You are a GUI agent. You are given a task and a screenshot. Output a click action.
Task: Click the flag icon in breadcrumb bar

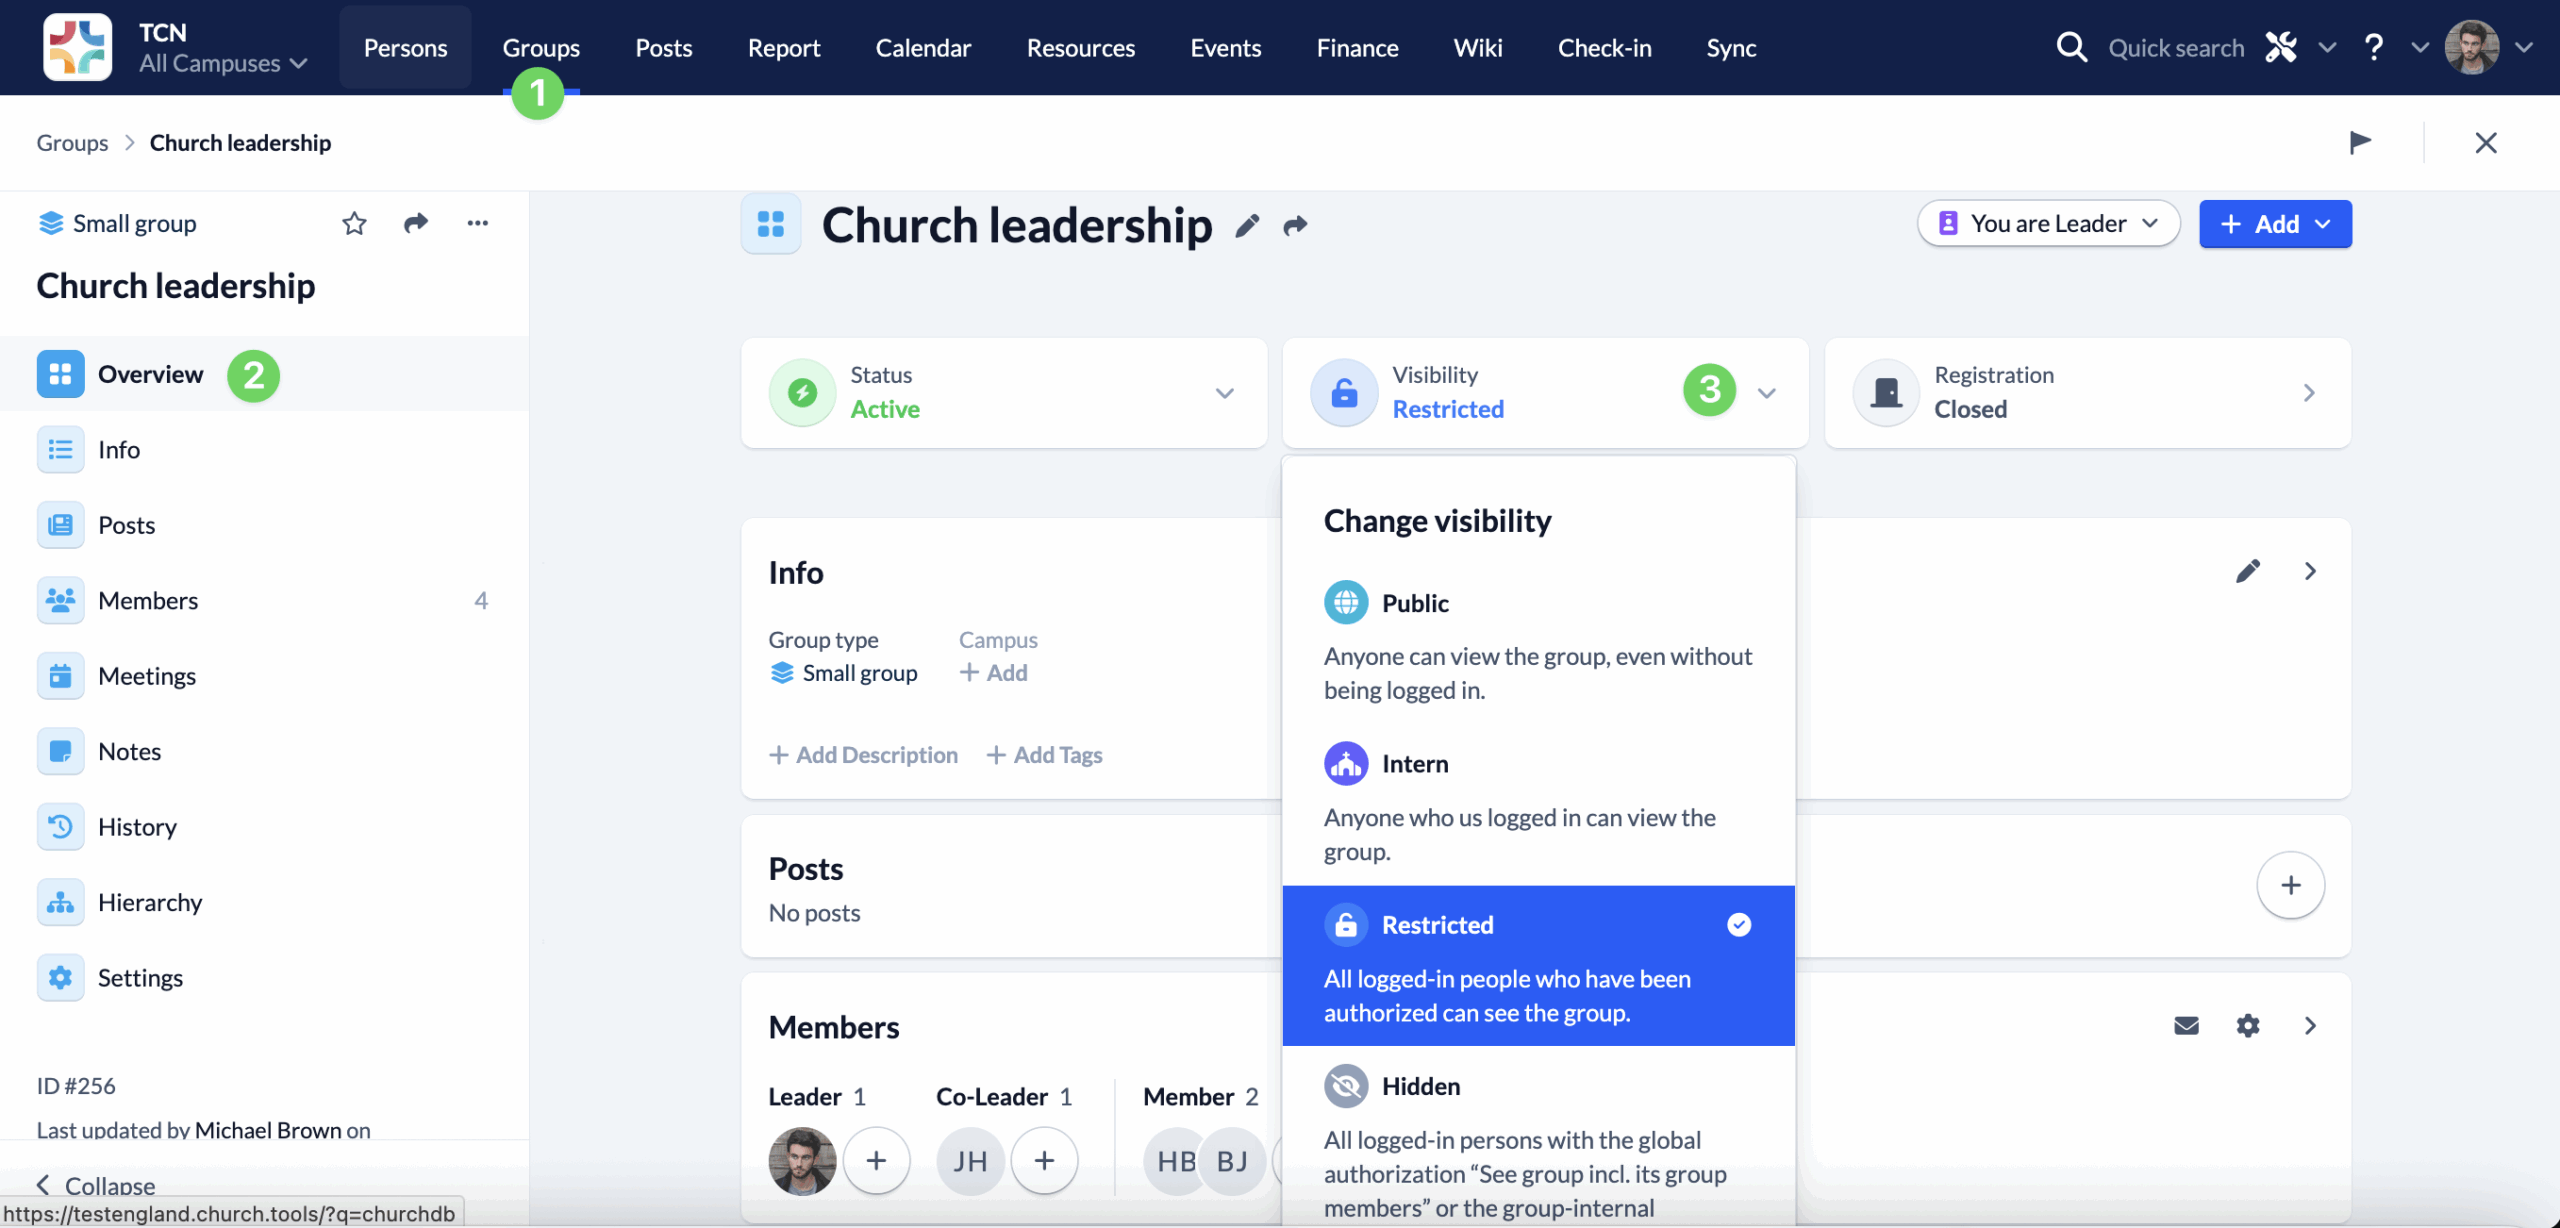pos(2360,142)
